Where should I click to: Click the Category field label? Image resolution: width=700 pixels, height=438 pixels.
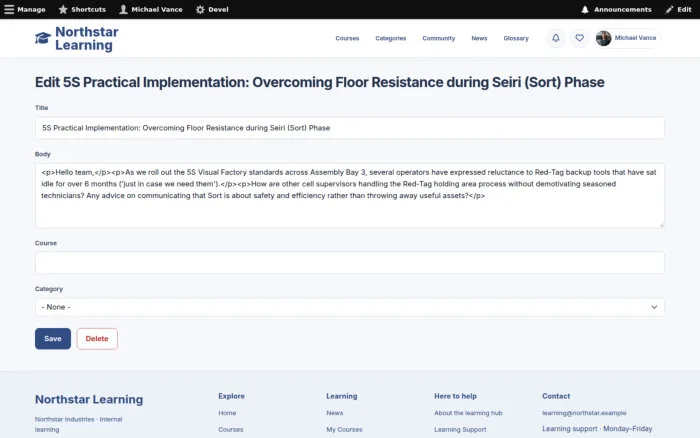(x=49, y=289)
